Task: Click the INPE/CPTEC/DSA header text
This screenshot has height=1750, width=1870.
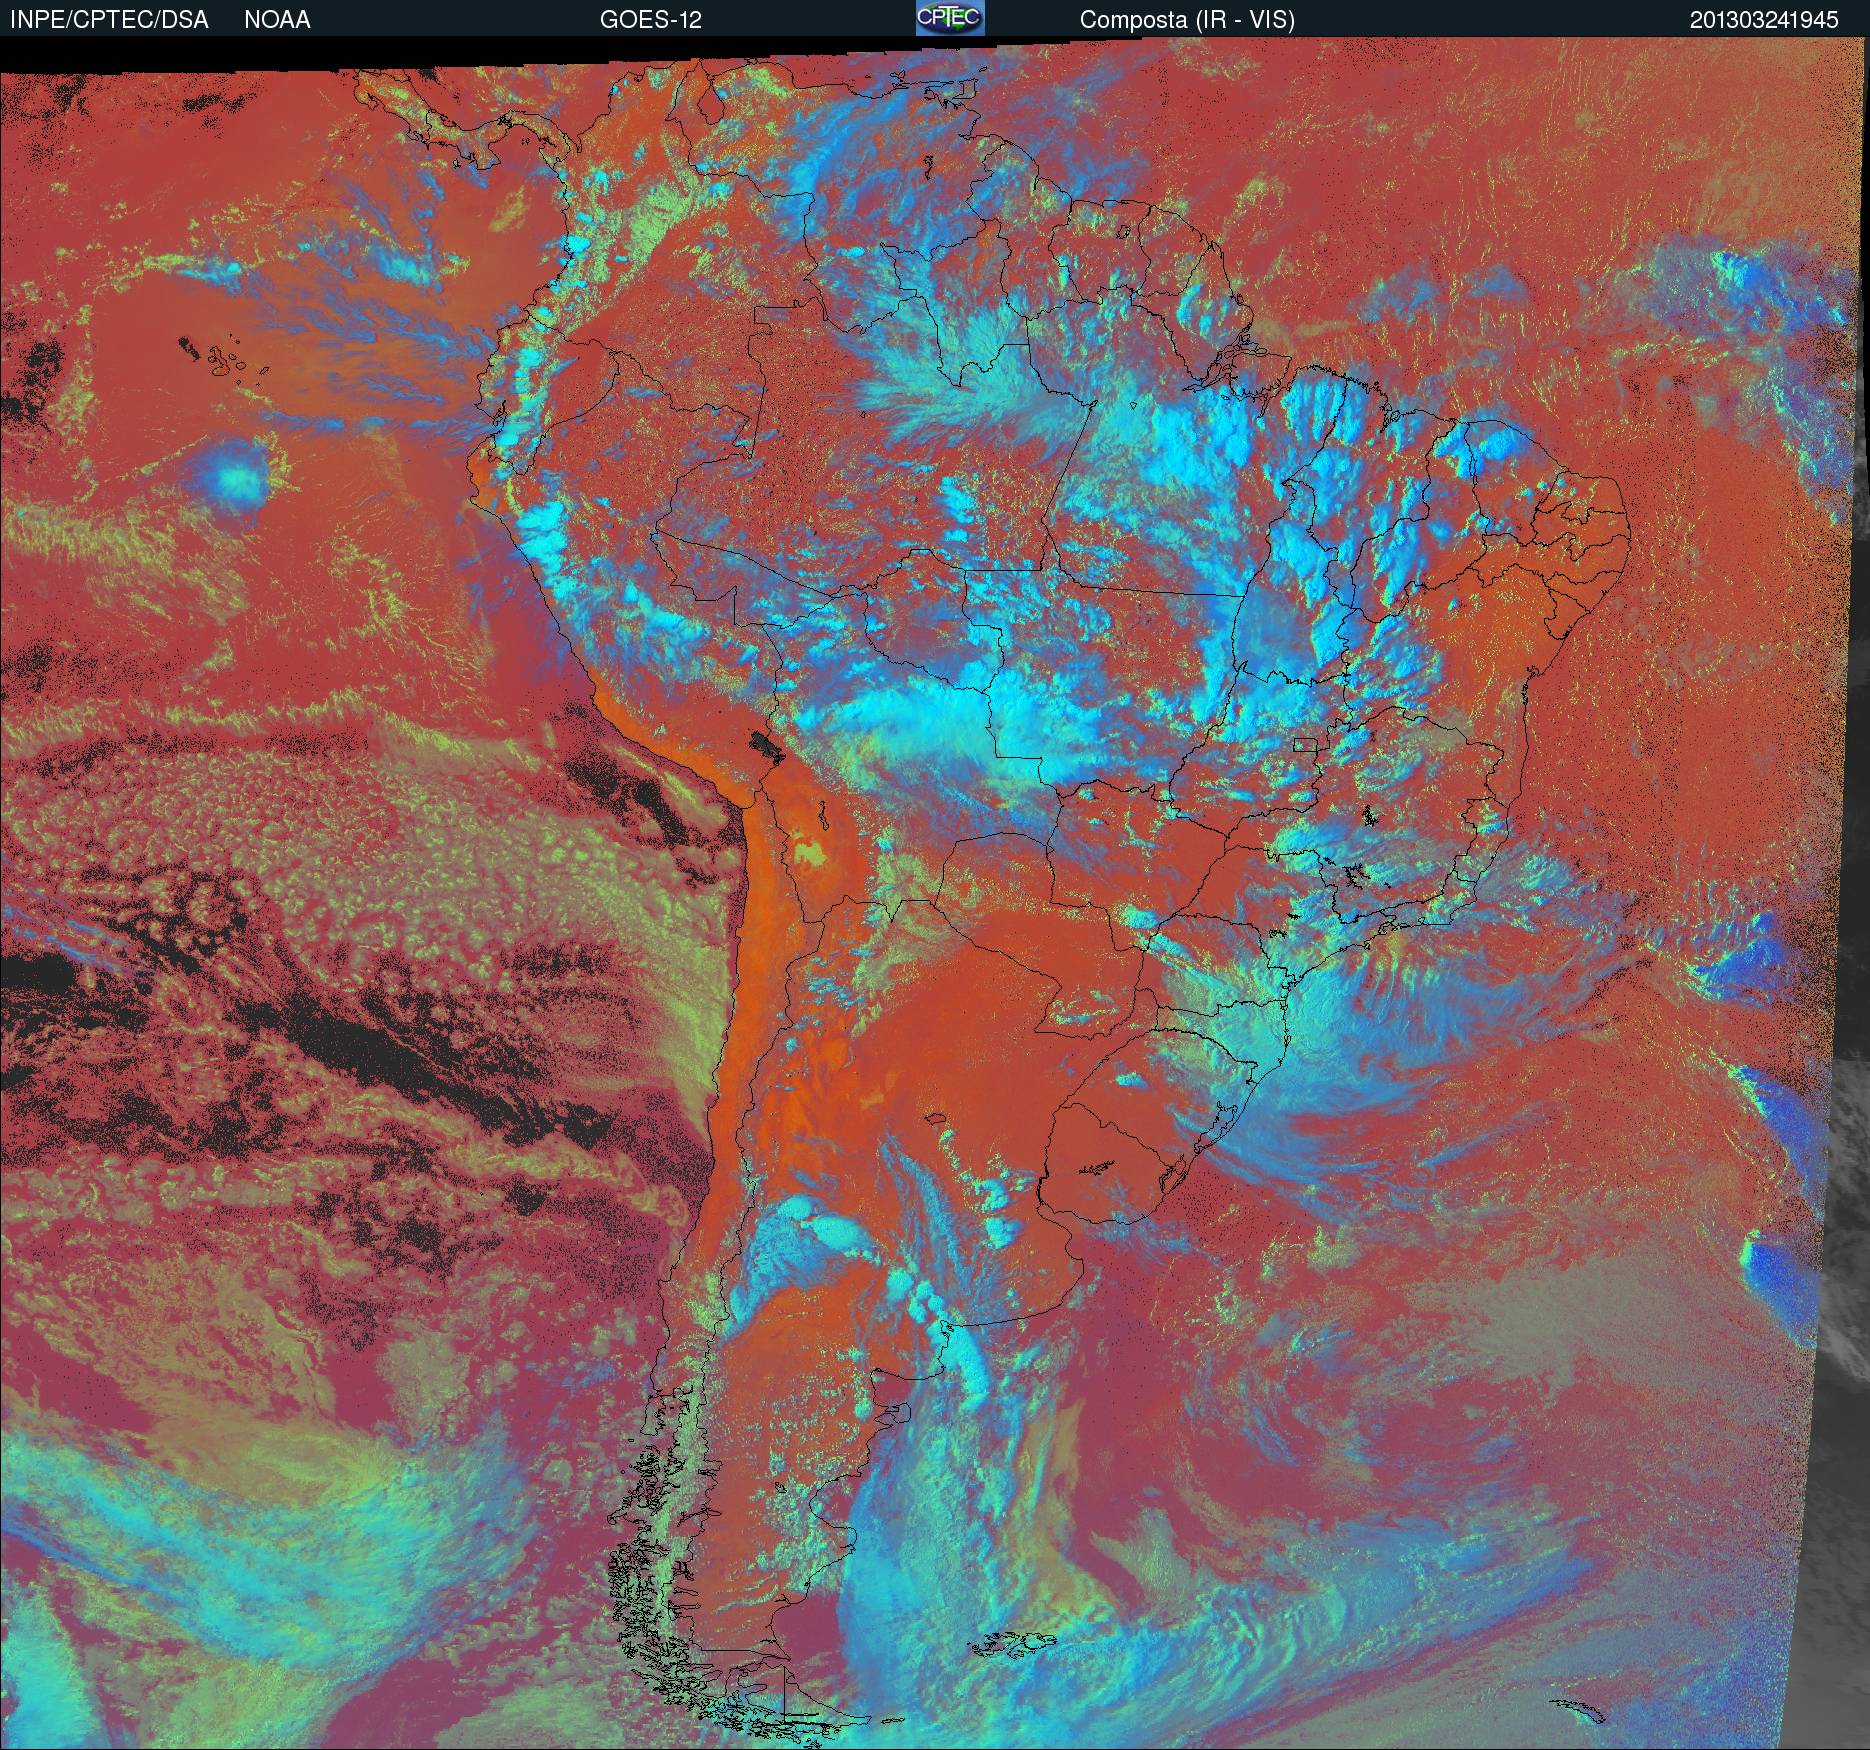Action: click(109, 20)
